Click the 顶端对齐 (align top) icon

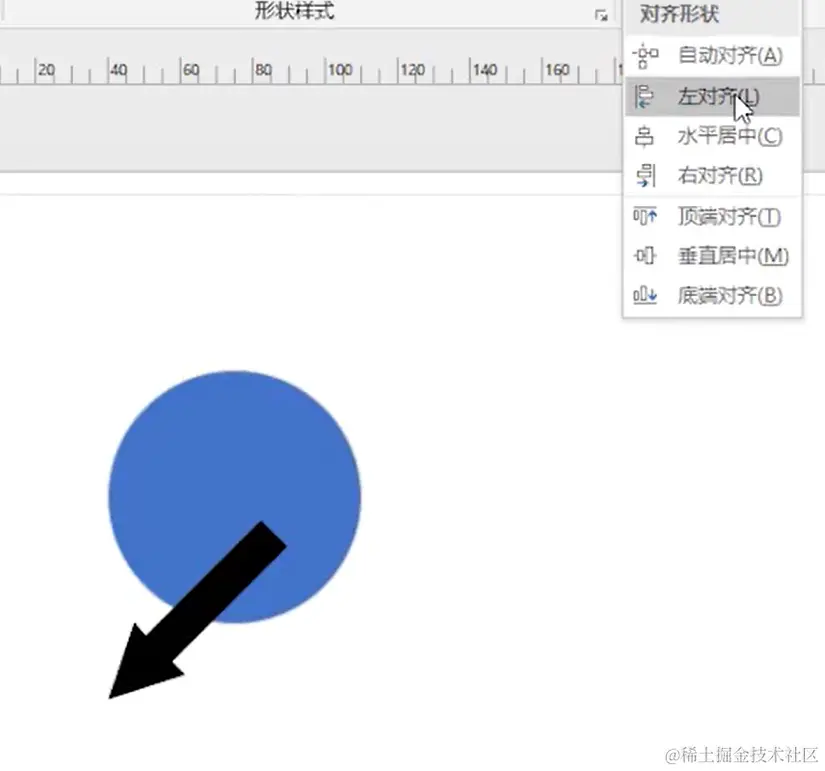[645, 216]
